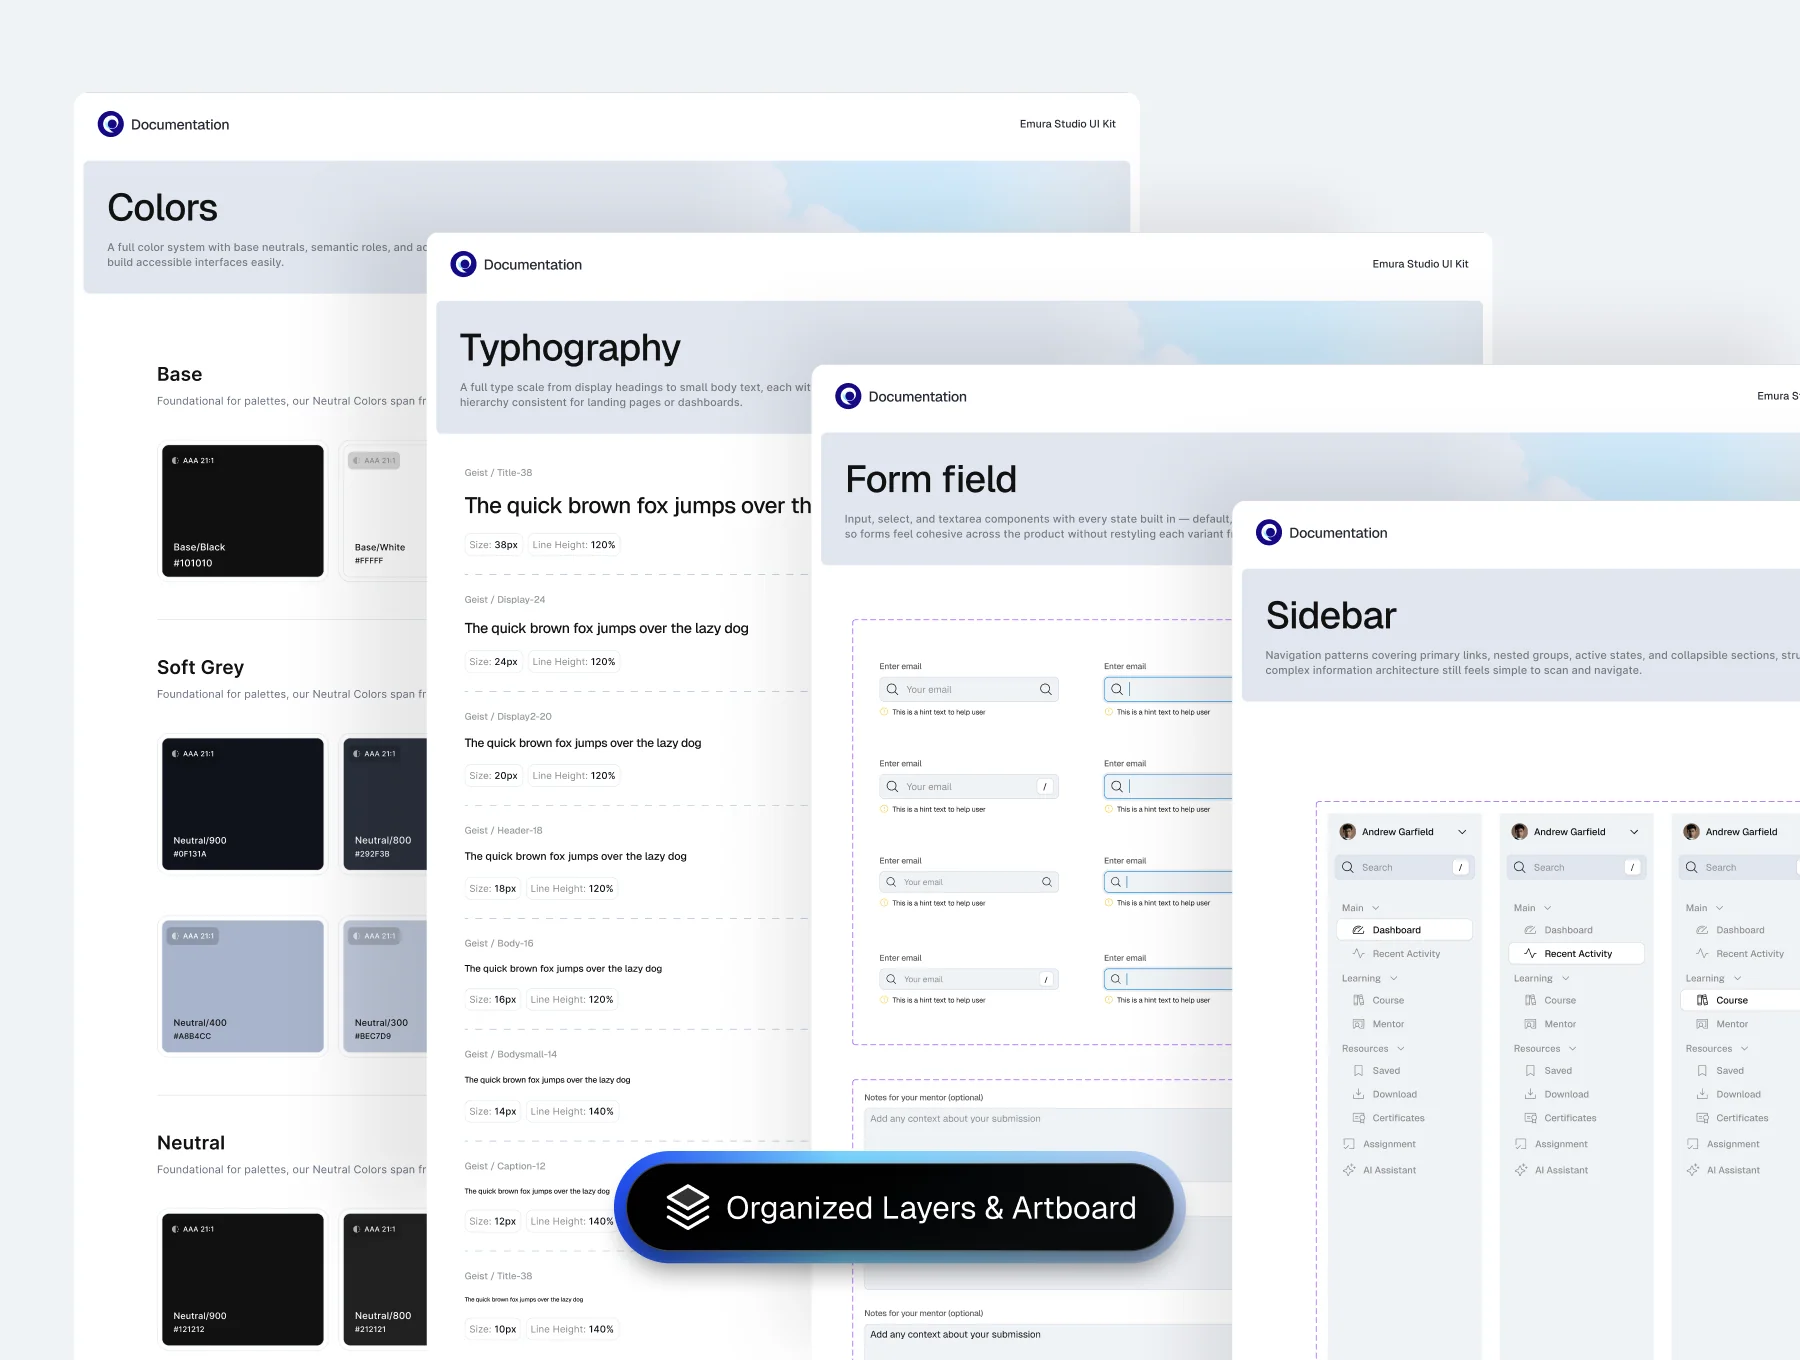
Task: Collapse Learning section in Dashboard-highlighted sidebar
Action: point(1393,979)
